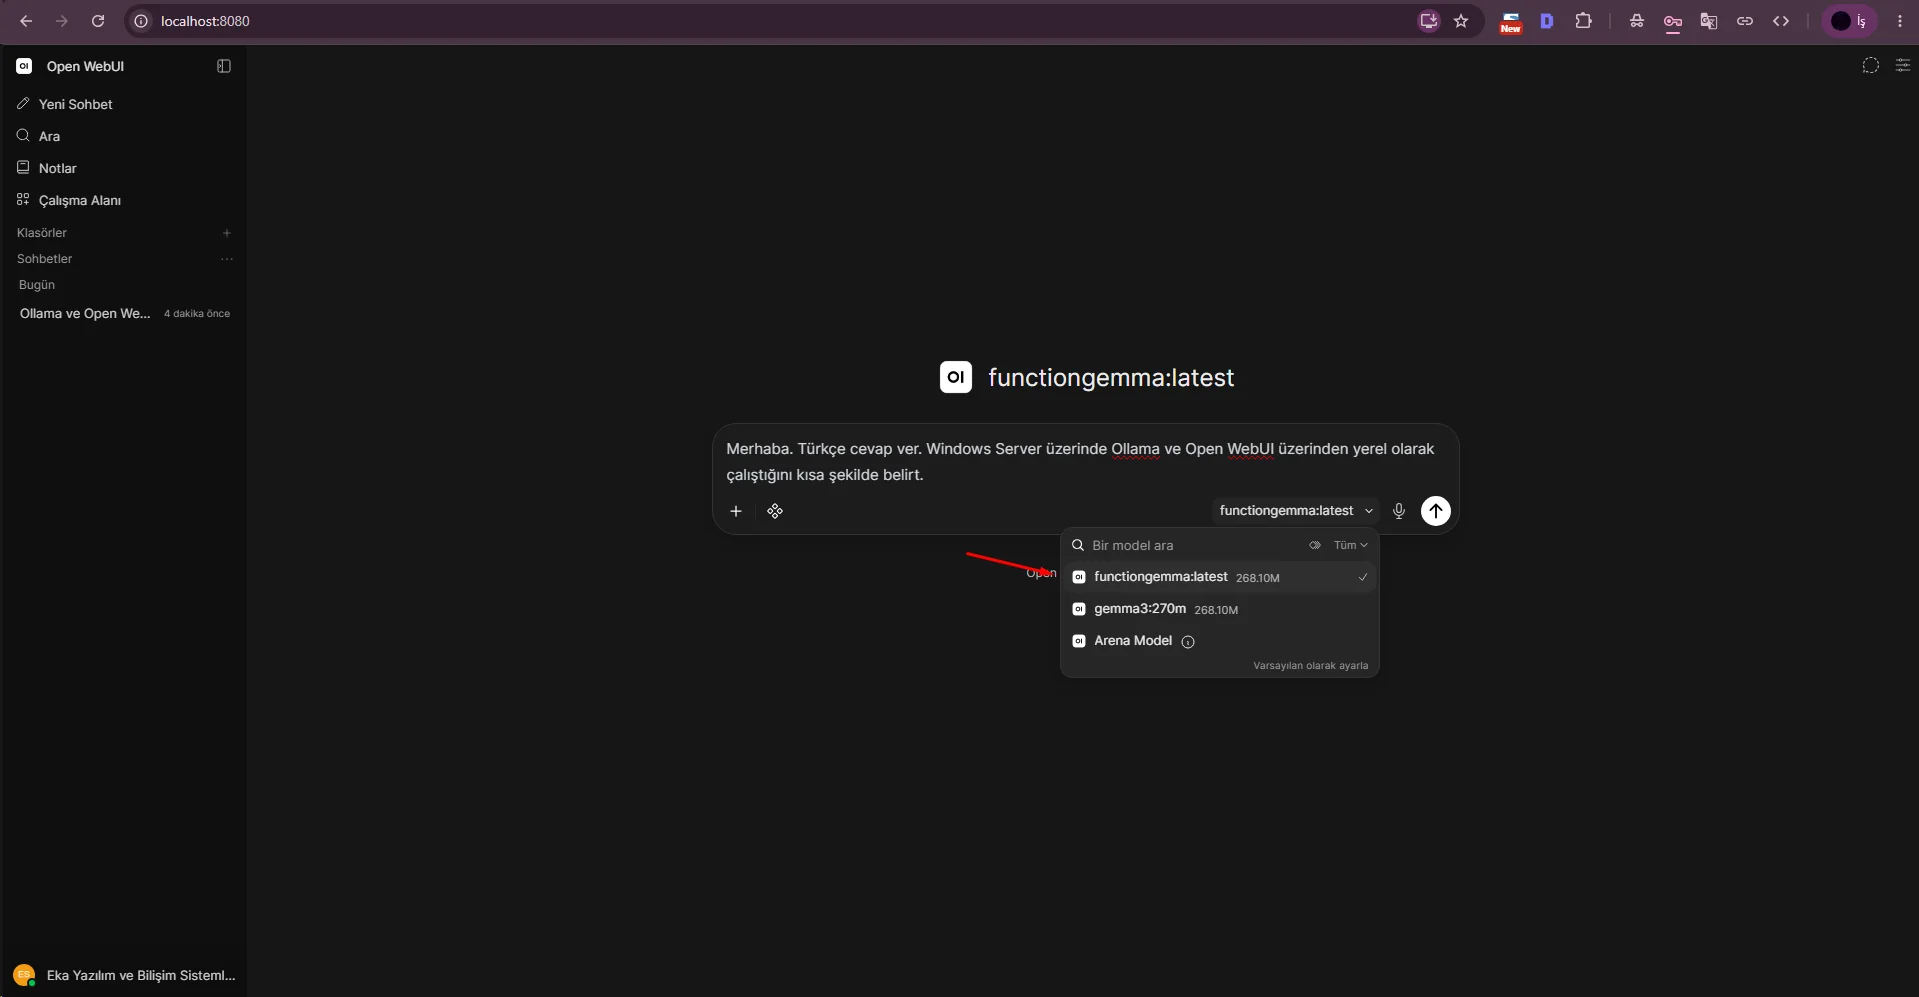This screenshot has height=997, width=1919.
Task: Open the password key icon
Action: coord(1673,22)
